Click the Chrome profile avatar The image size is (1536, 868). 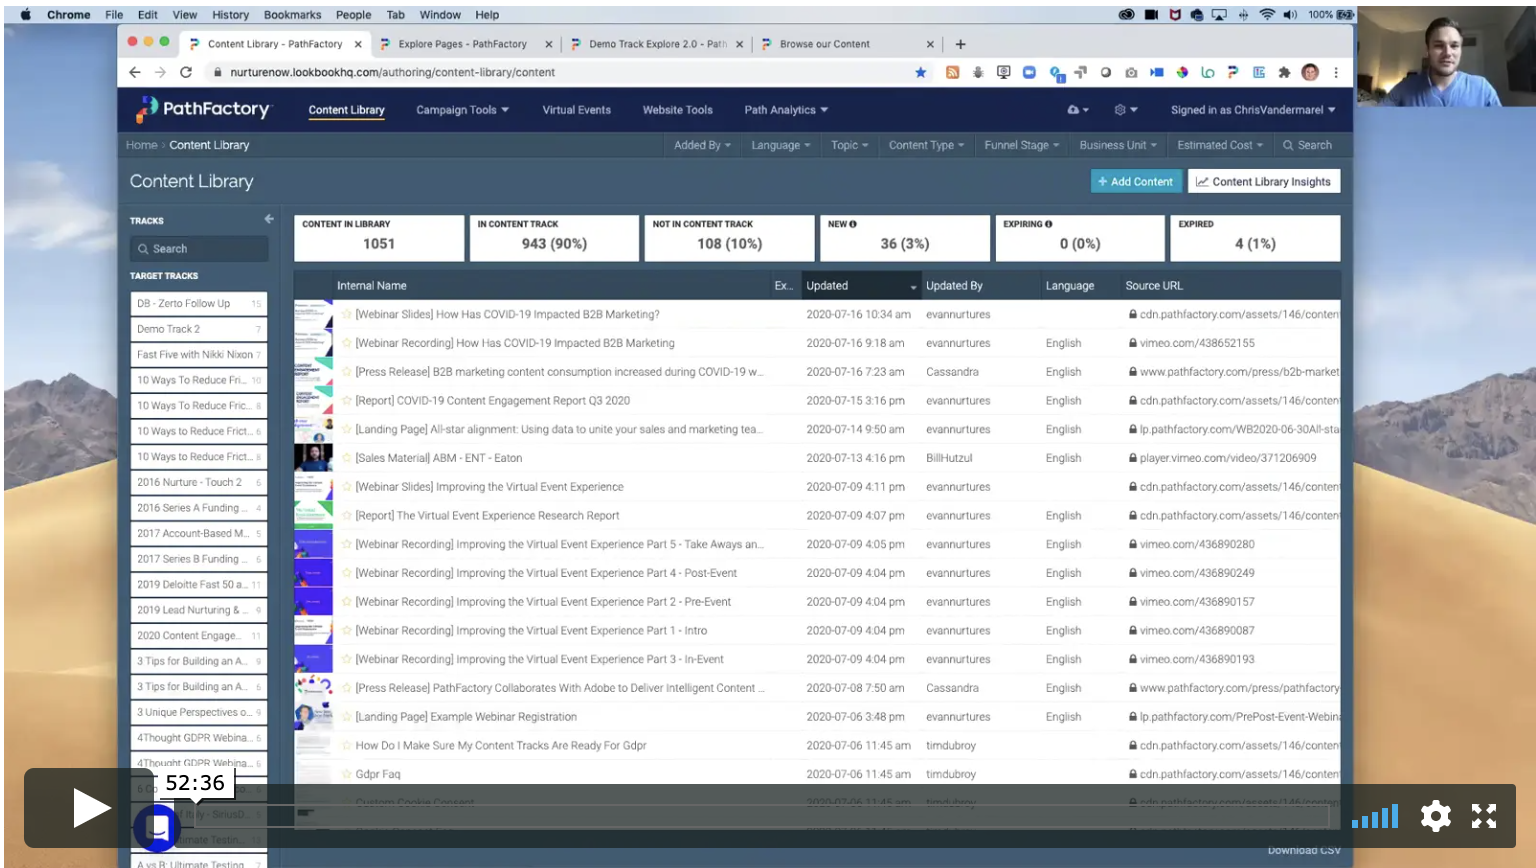coord(1310,72)
